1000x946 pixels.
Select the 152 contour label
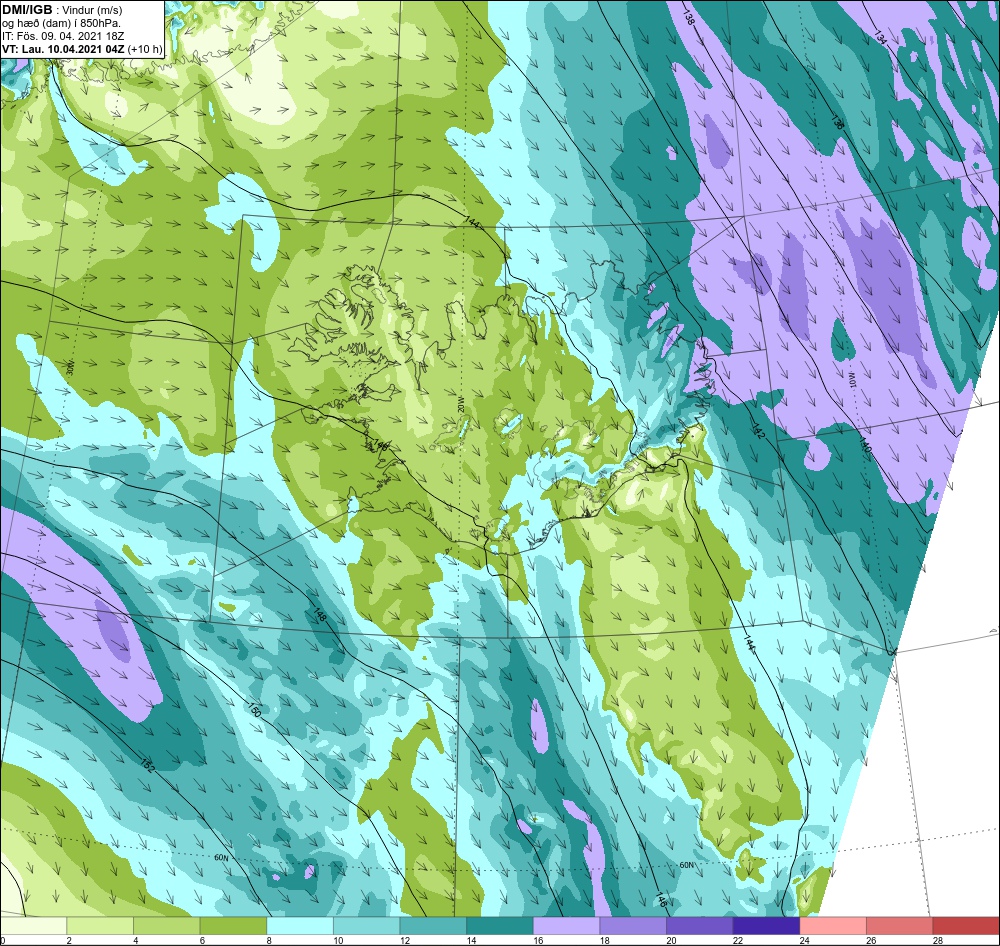[x=146, y=765]
